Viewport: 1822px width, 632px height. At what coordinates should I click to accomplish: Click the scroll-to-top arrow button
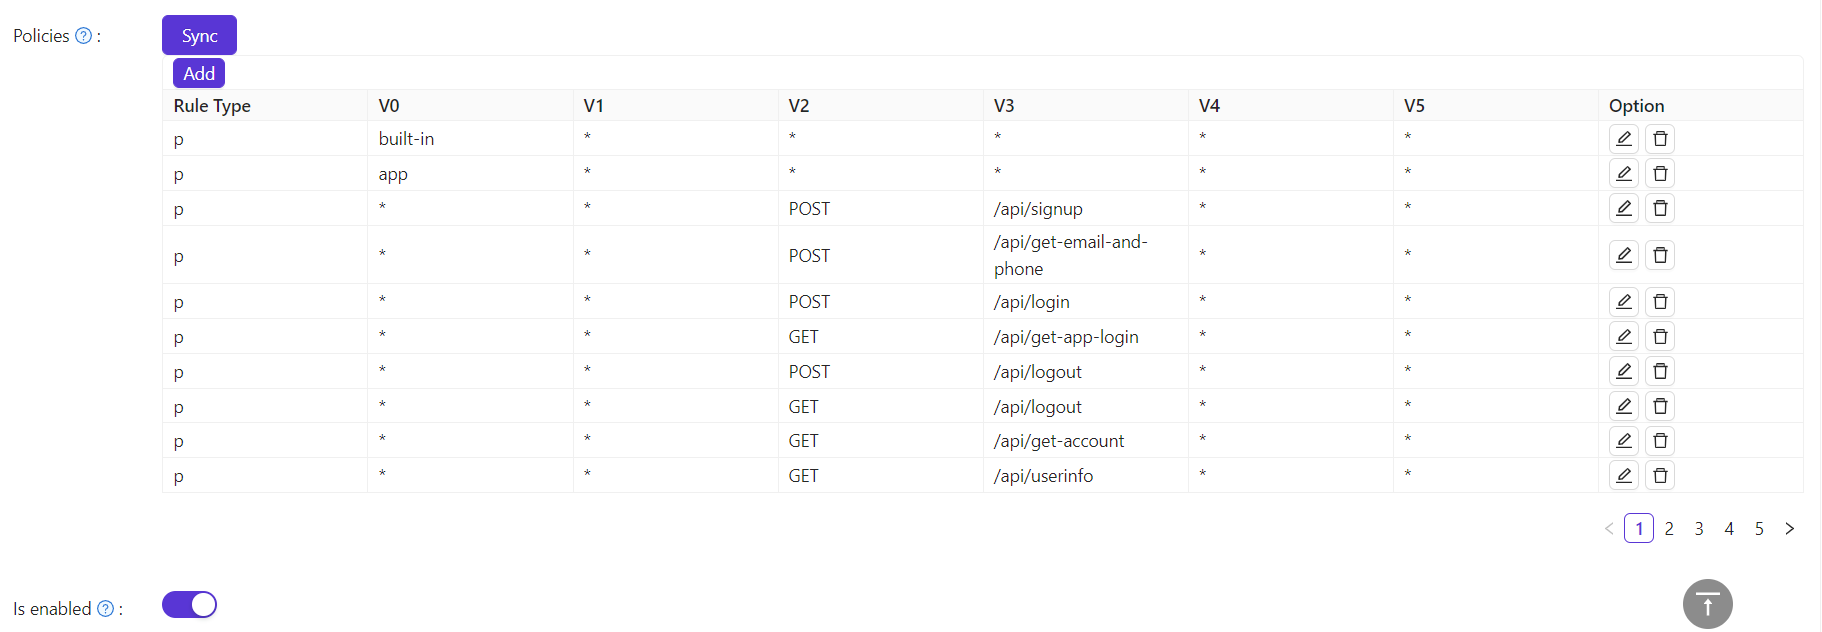click(x=1707, y=604)
